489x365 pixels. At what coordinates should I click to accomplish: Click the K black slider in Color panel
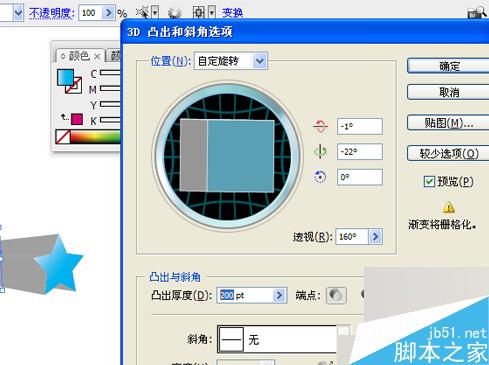tap(110, 120)
